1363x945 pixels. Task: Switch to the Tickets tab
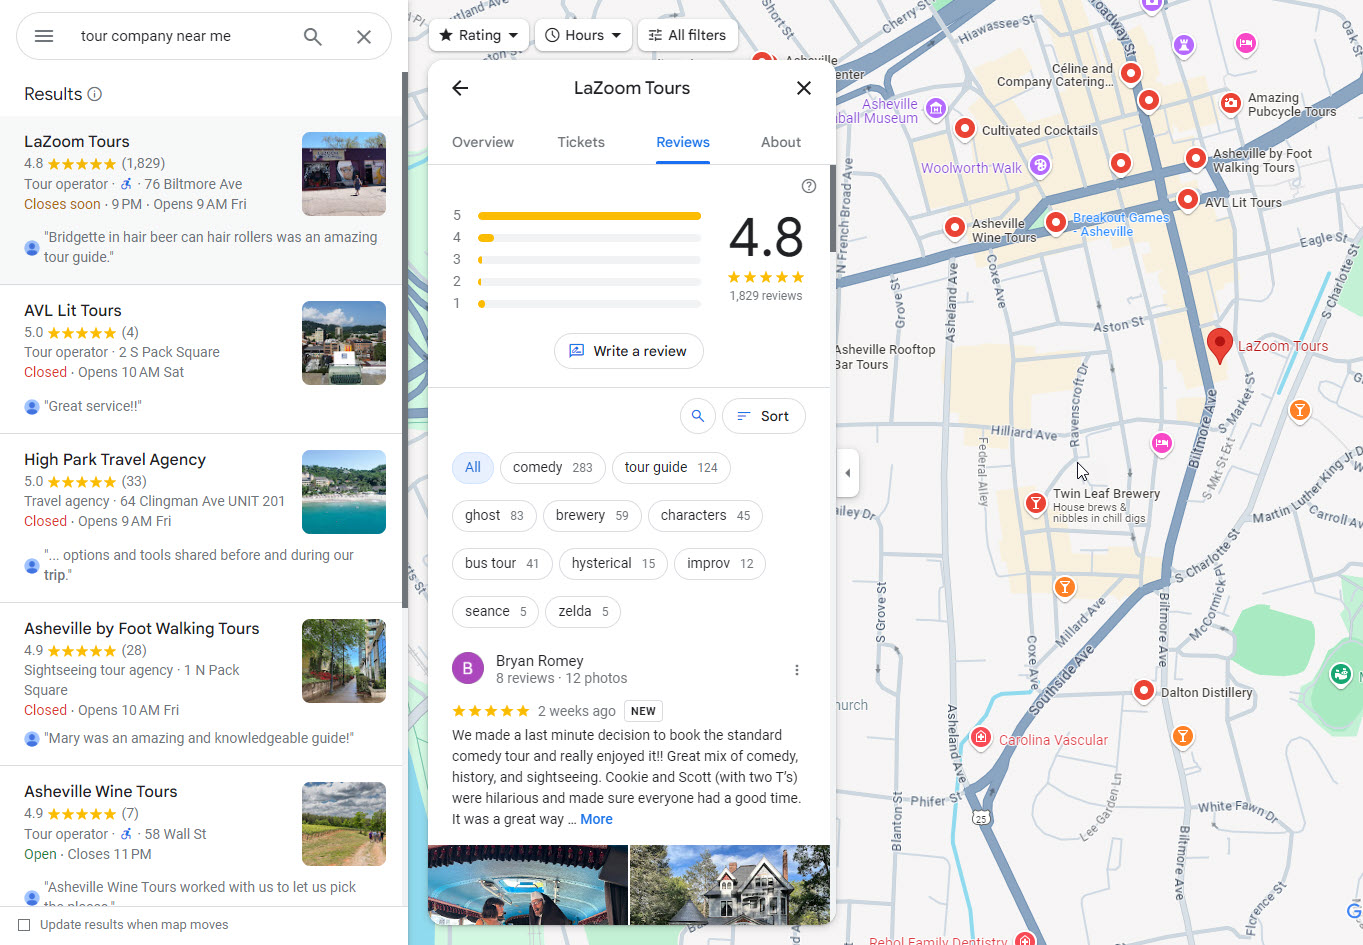pyautogui.click(x=581, y=142)
